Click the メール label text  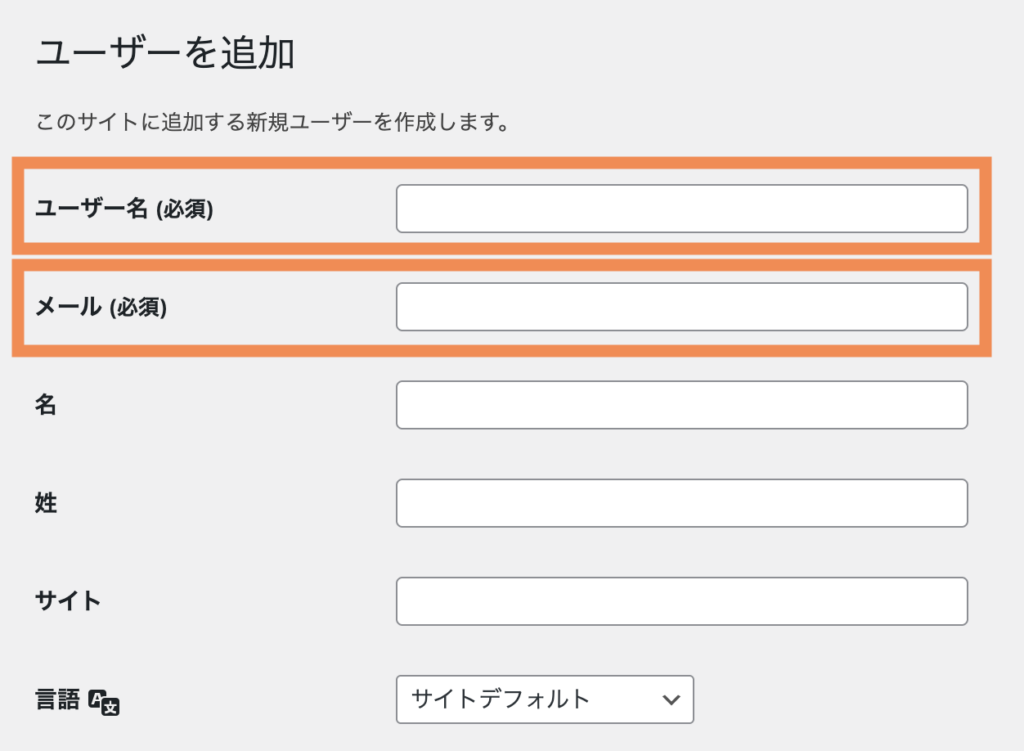(x=66, y=308)
